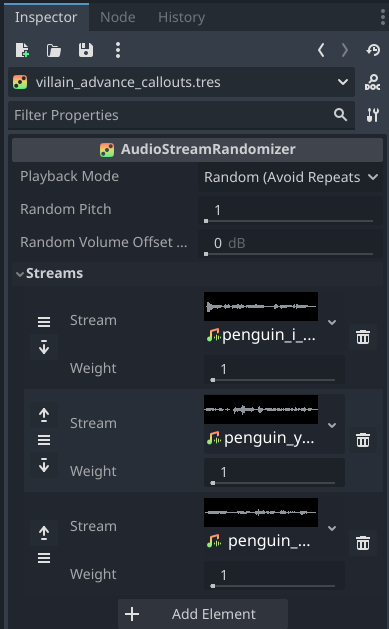The image size is (389, 629).
Task: Open inspector property tool options icon
Action: point(373,115)
